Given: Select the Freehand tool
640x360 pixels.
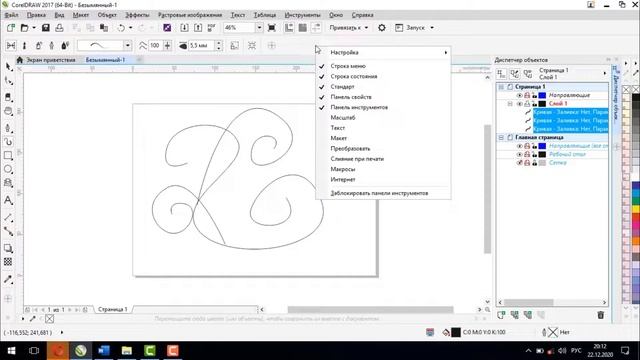Looking at the screenshot, I should [x=8, y=128].
